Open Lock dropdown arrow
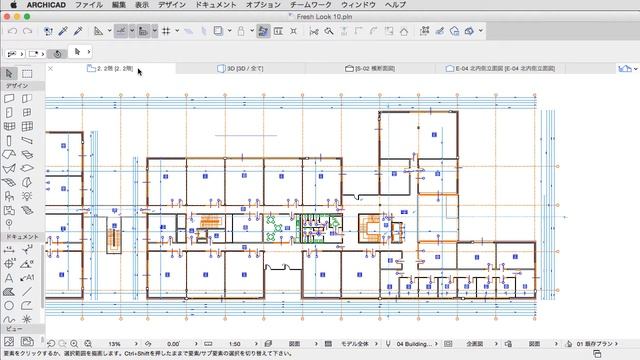 point(252,31)
